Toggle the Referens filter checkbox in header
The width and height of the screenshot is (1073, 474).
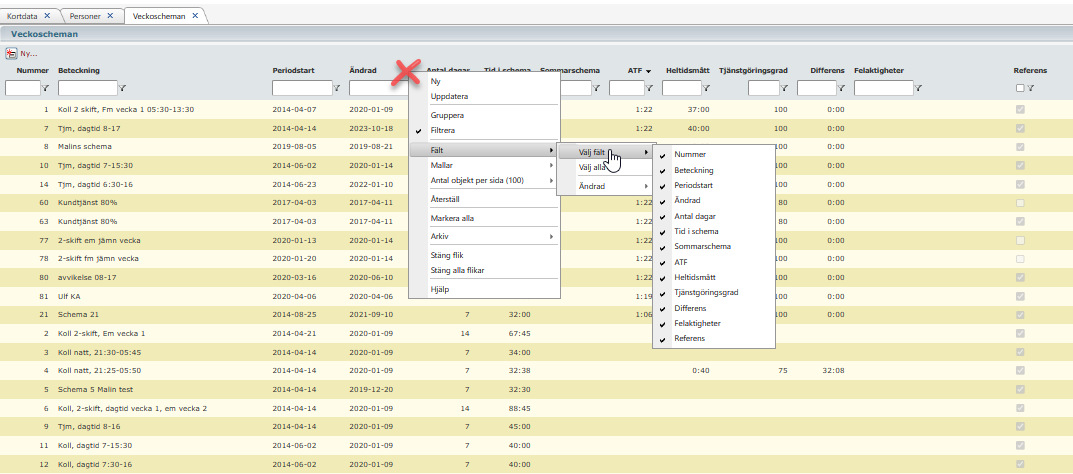[x=1020, y=88]
